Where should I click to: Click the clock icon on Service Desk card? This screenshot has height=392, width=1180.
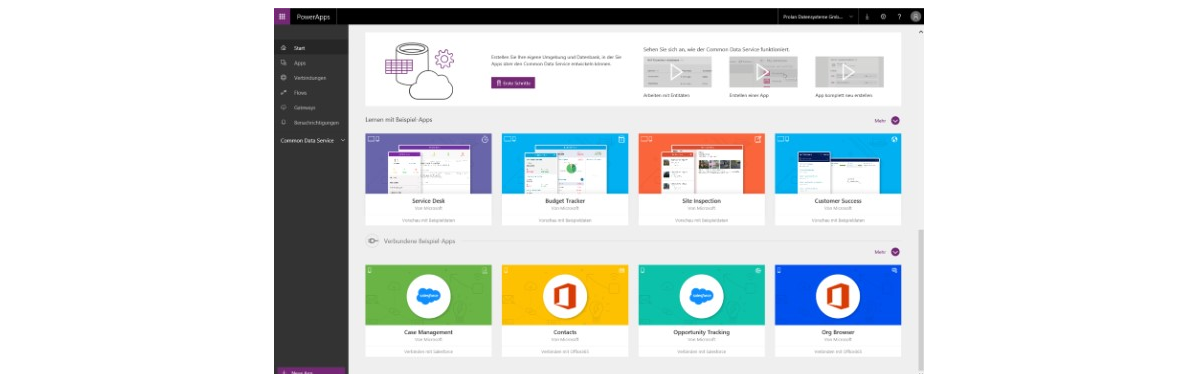click(x=485, y=139)
